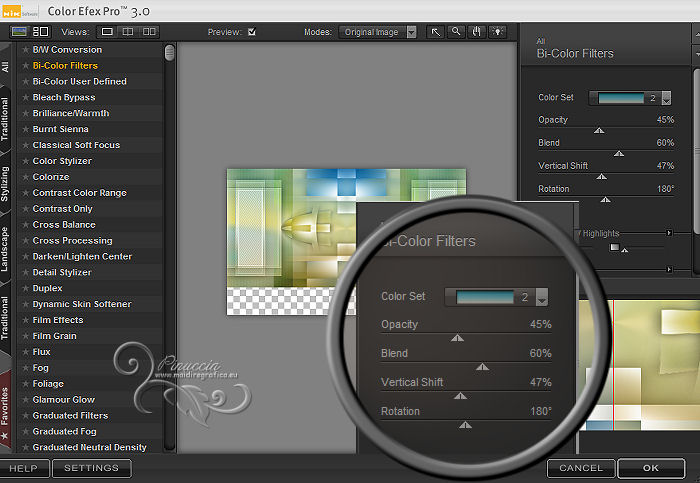Click the filter list scrollbar thumb
The image size is (700, 483).
(169, 53)
